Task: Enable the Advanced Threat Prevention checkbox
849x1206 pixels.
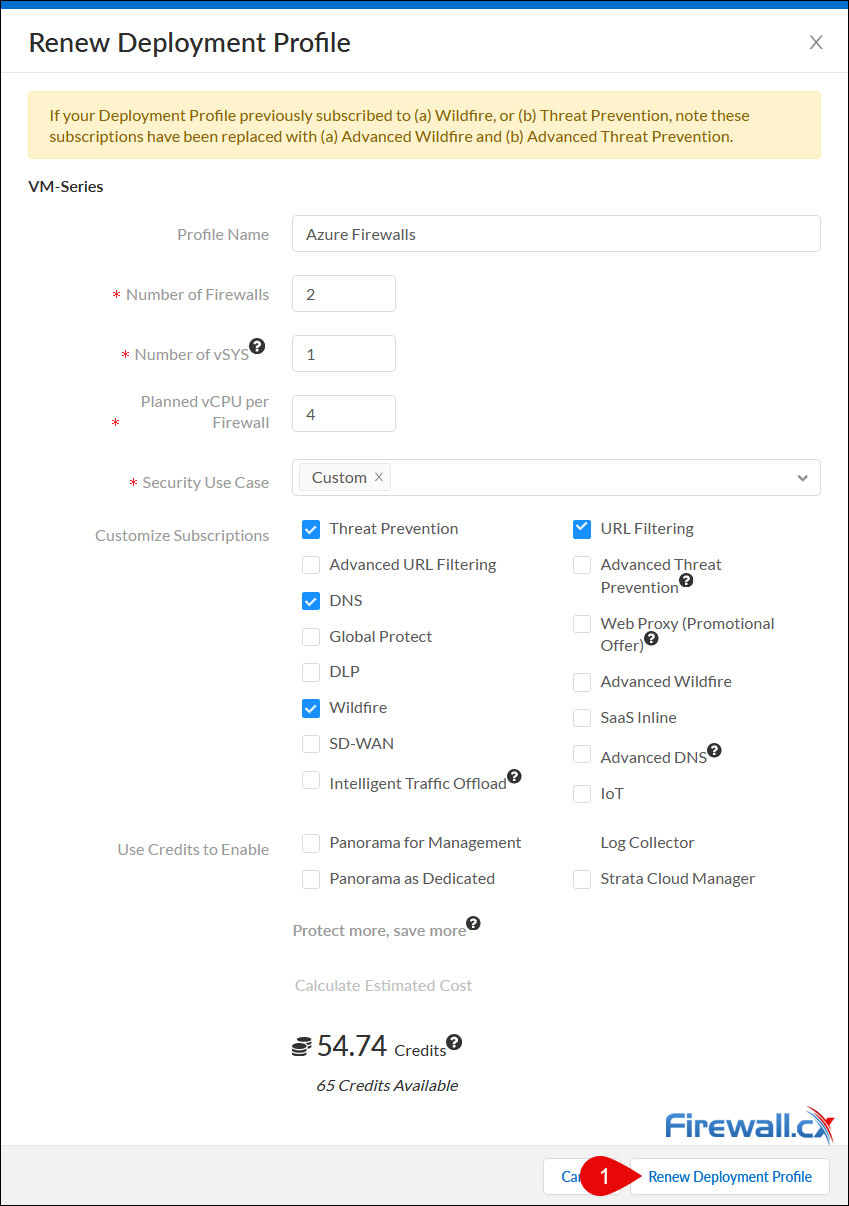Action: (x=582, y=565)
